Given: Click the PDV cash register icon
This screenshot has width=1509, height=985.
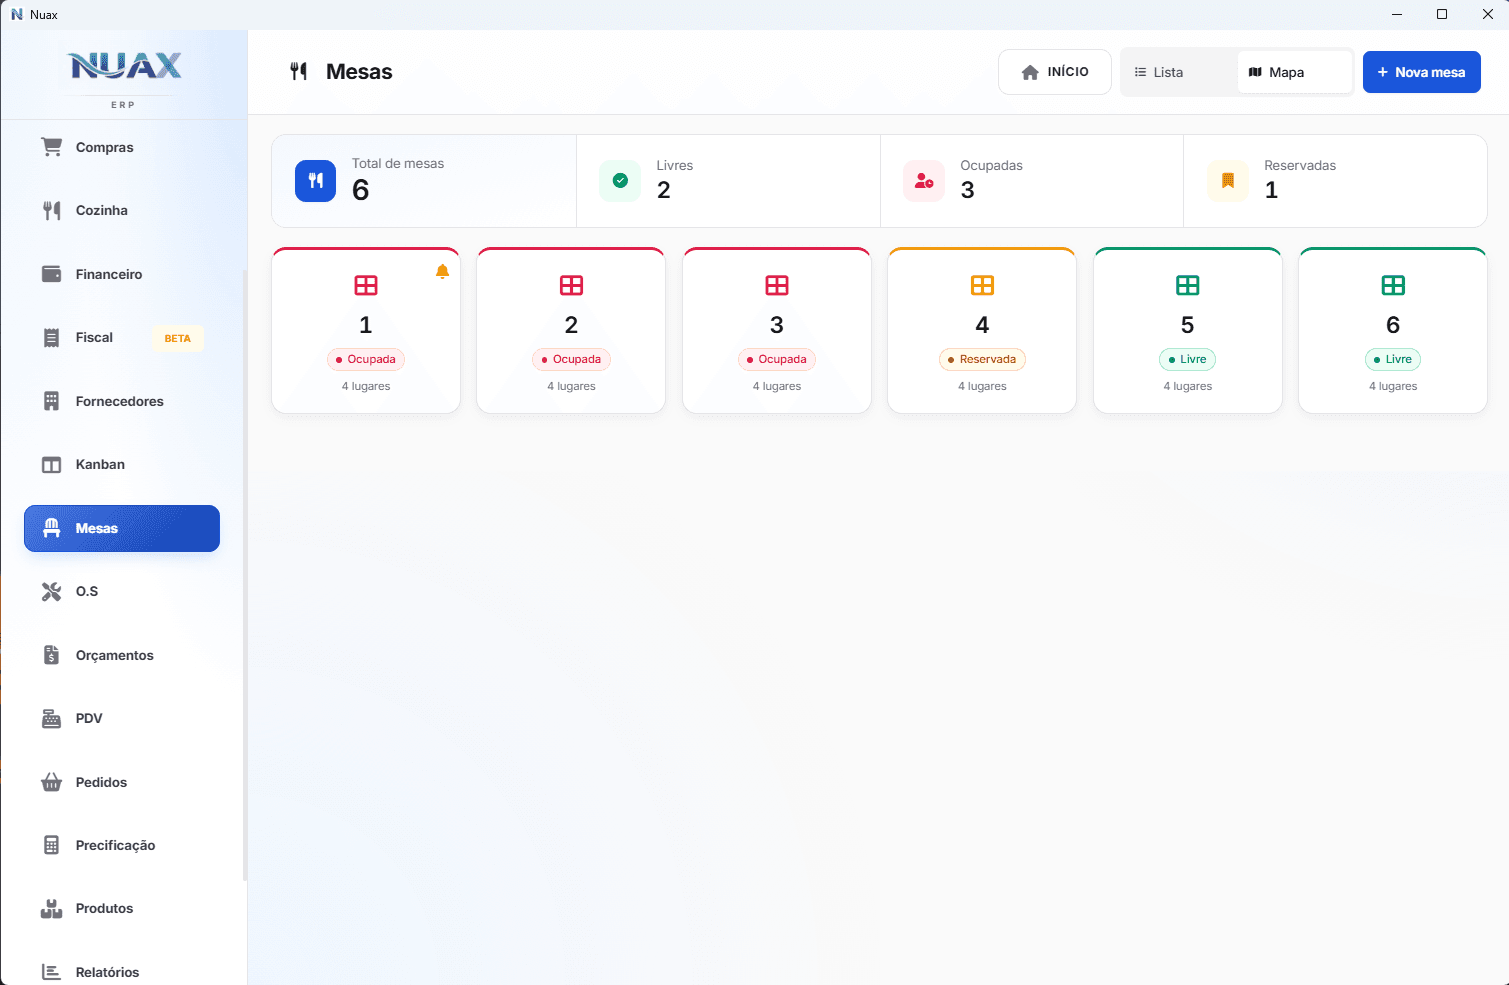Looking at the screenshot, I should pos(51,719).
